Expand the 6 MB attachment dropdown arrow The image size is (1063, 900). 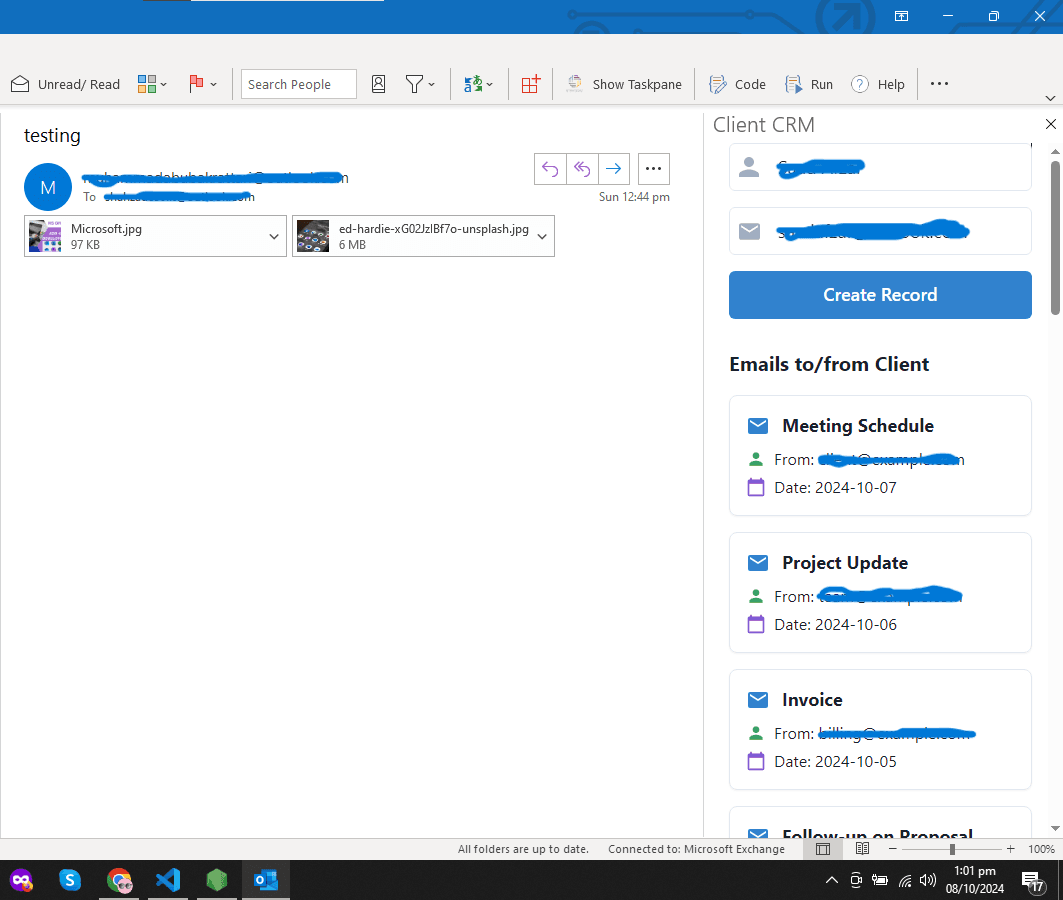(x=542, y=236)
